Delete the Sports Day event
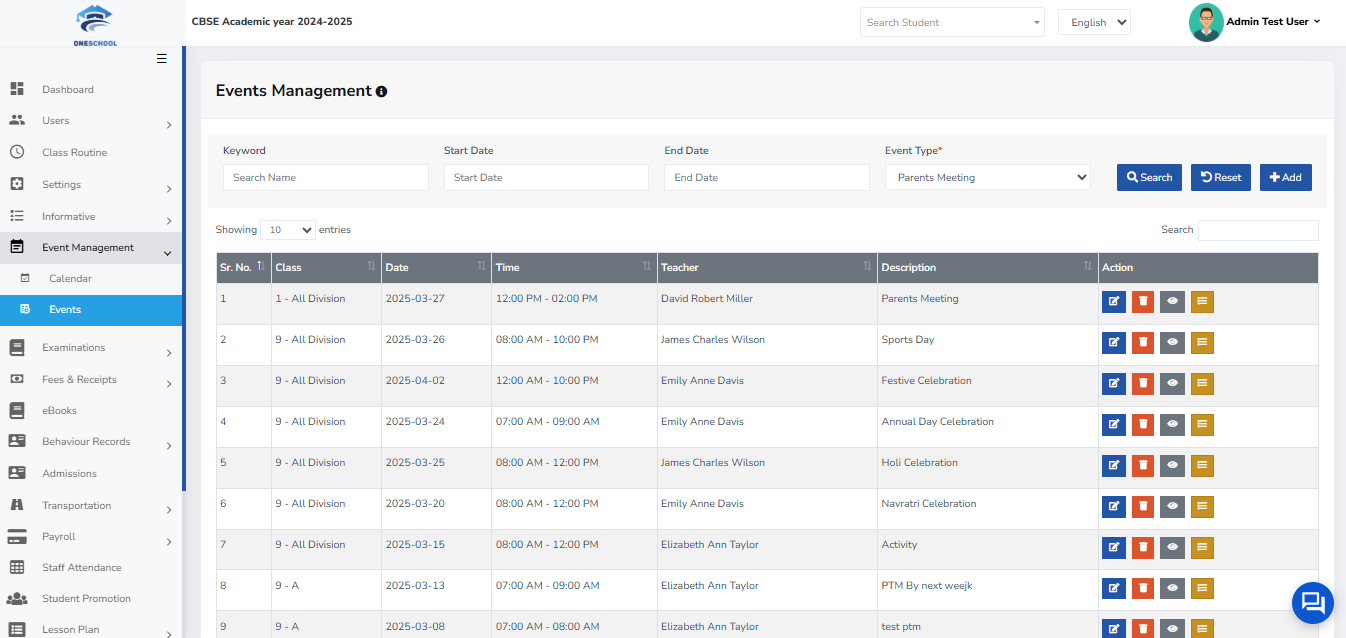This screenshot has height=638, width=1346. [x=1142, y=343]
